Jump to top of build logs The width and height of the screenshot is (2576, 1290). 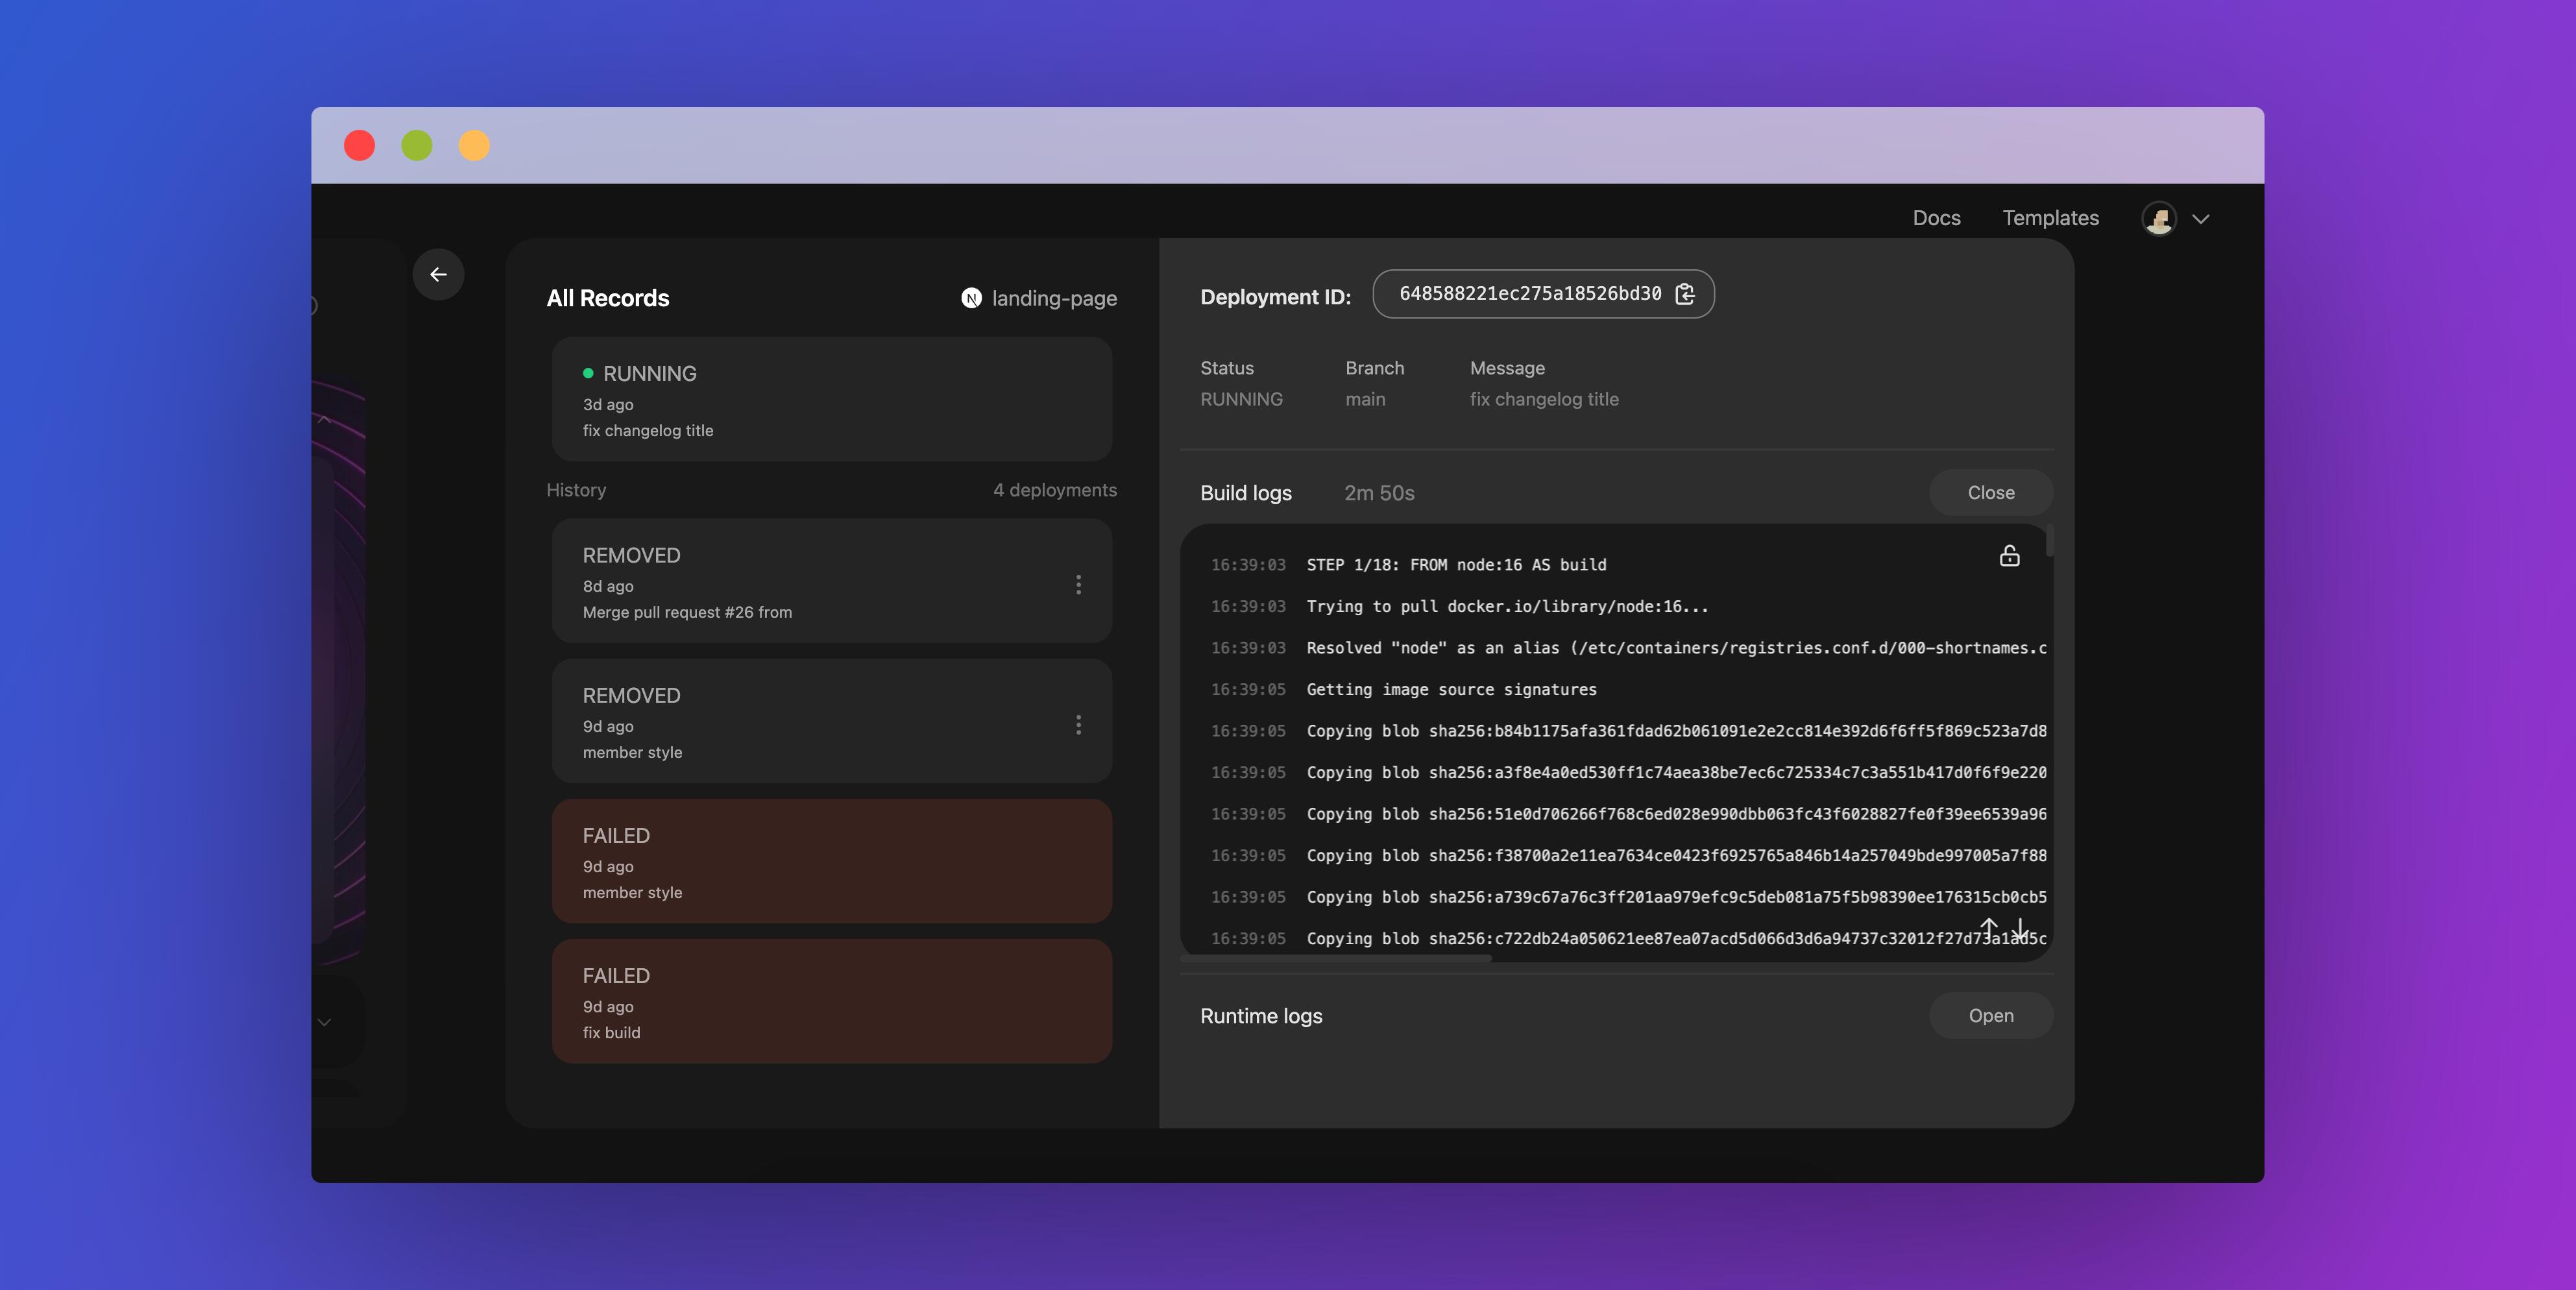coord(1989,928)
